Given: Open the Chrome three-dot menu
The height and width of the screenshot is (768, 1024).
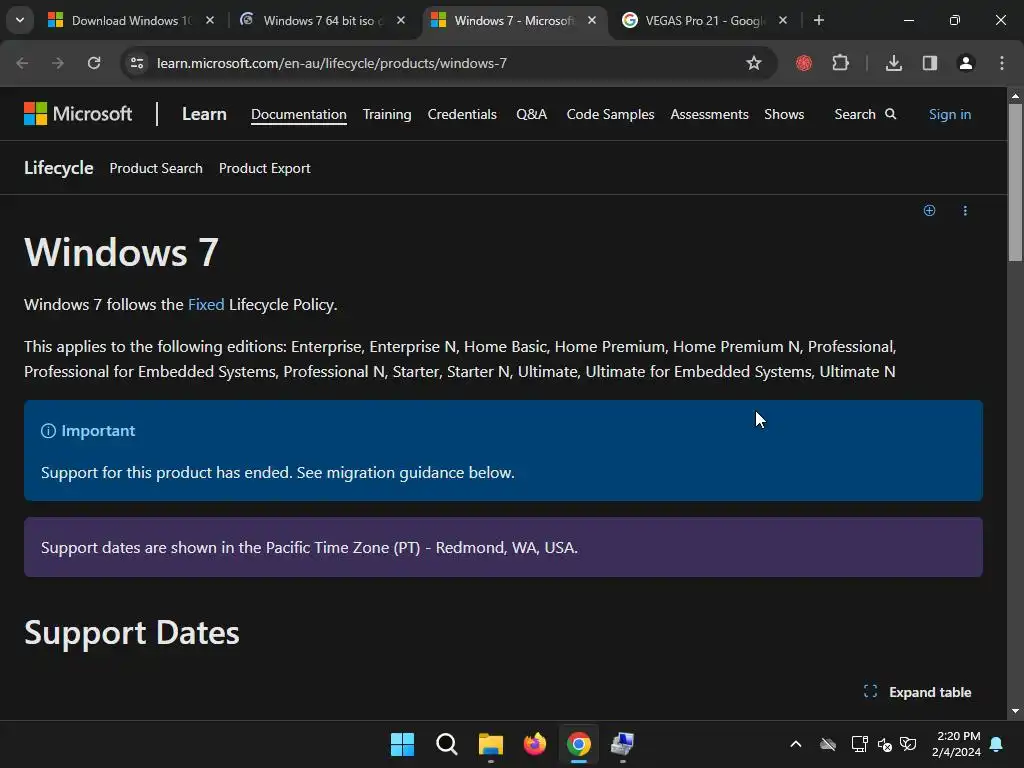Looking at the screenshot, I should (1002, 63).
